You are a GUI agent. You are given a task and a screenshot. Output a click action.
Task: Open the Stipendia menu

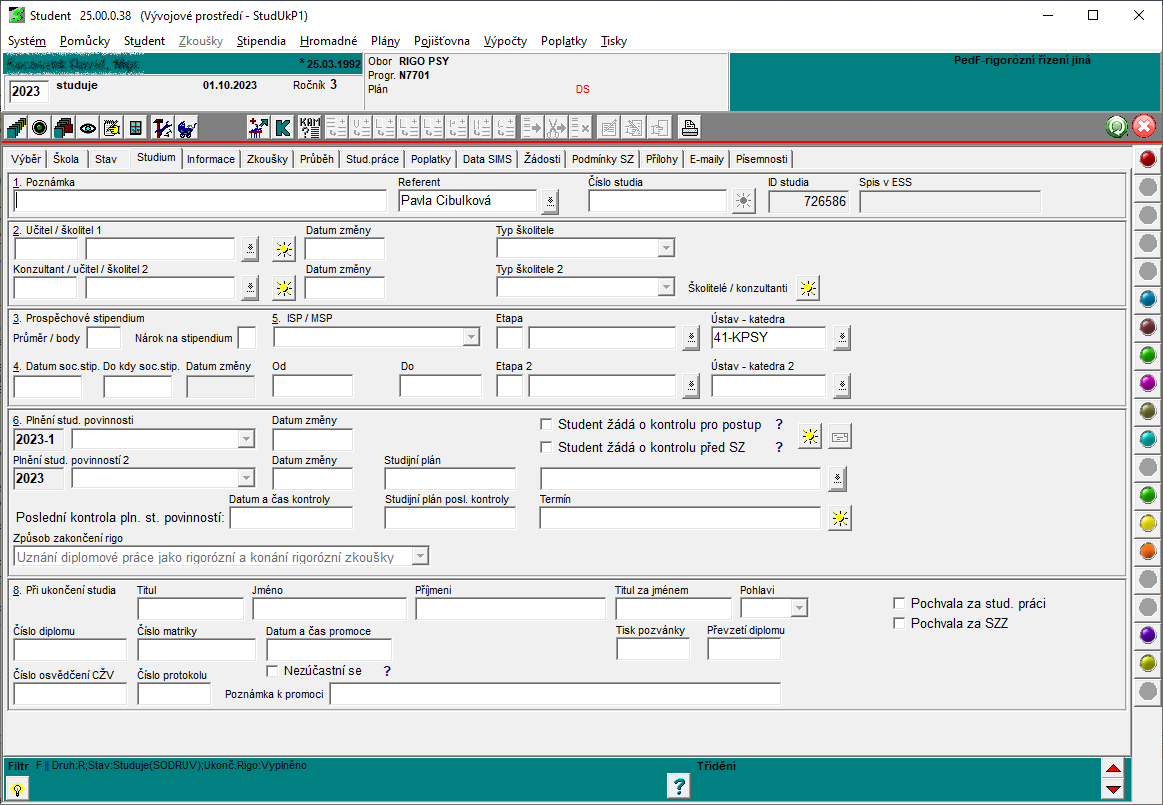[x=261, y=41]
